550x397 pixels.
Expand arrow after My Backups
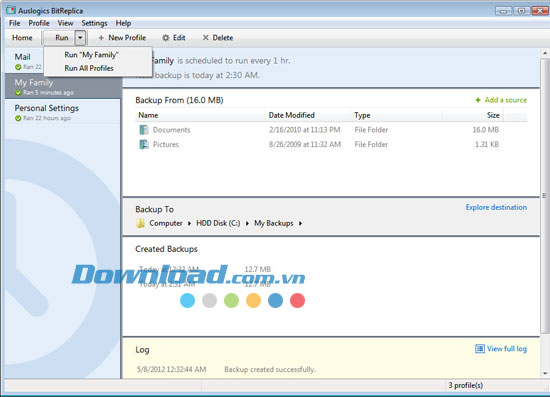pyautogui.click(x=300, y=223)
